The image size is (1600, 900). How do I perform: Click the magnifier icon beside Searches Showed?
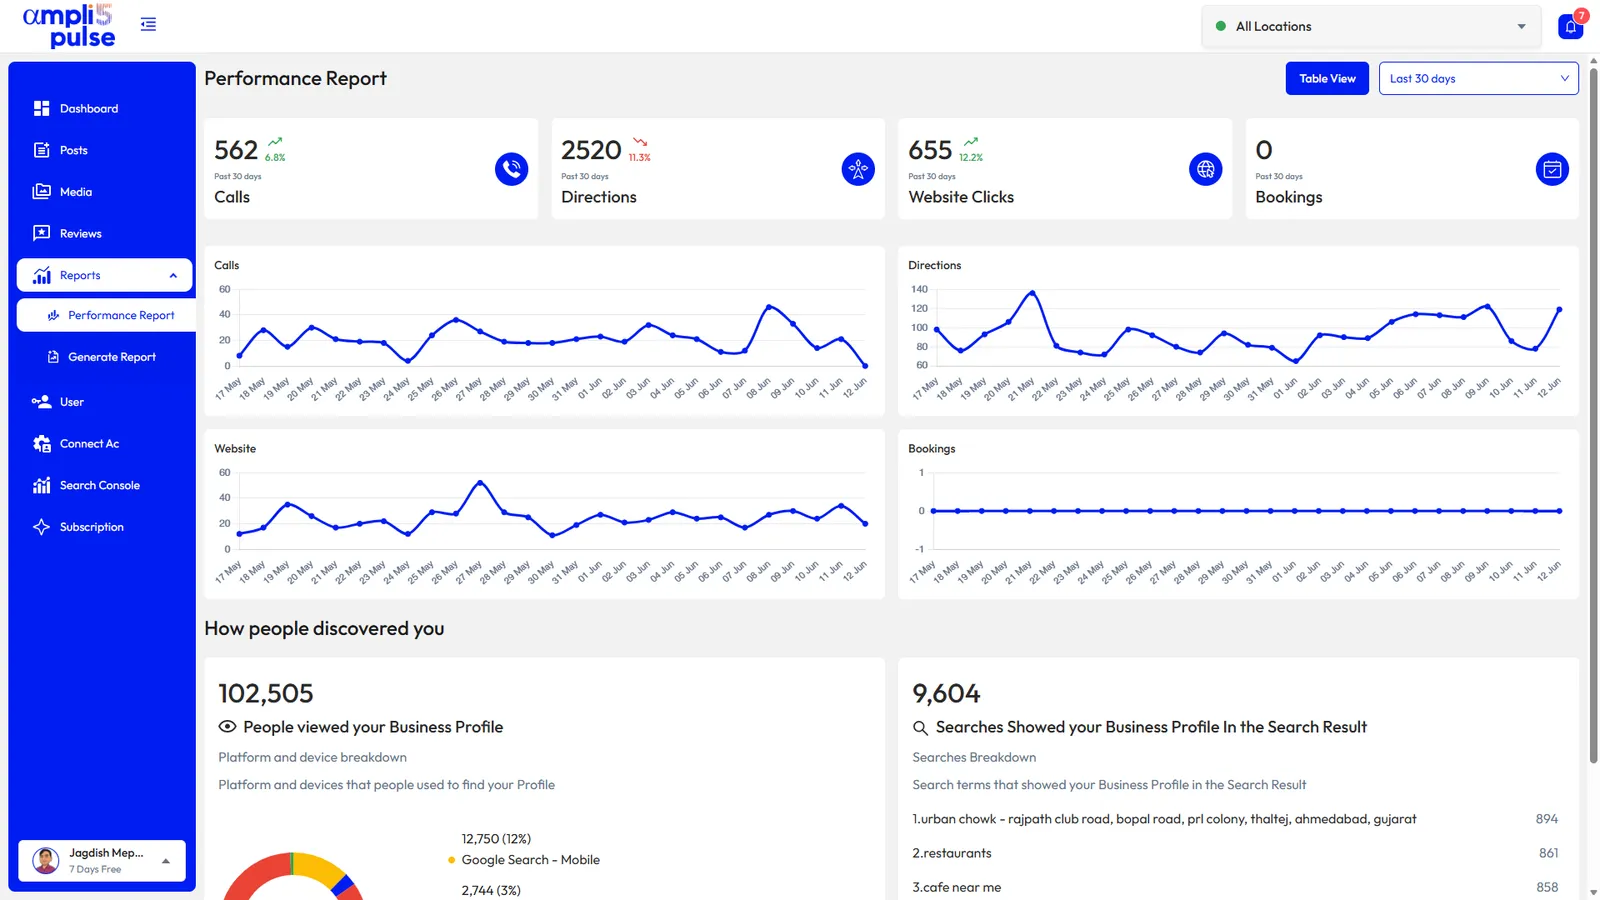920,727
